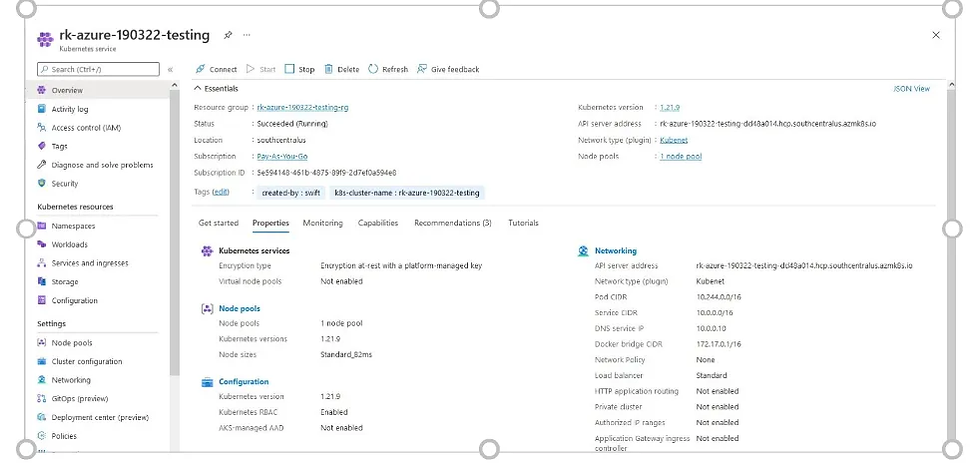The width and height of the screenshot is (980, 468).
Task: Refresh the overview page
Action: pos(388,69)
